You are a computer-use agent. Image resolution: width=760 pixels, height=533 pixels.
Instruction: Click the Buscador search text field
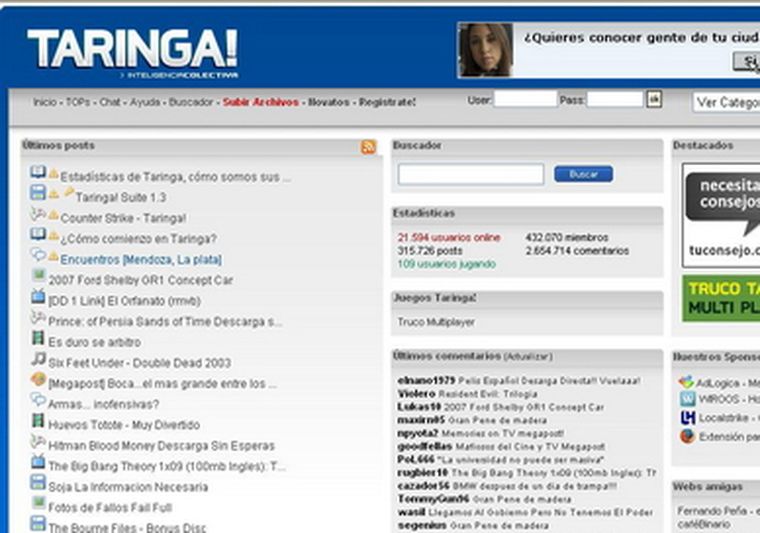click(x=471, y=174)
